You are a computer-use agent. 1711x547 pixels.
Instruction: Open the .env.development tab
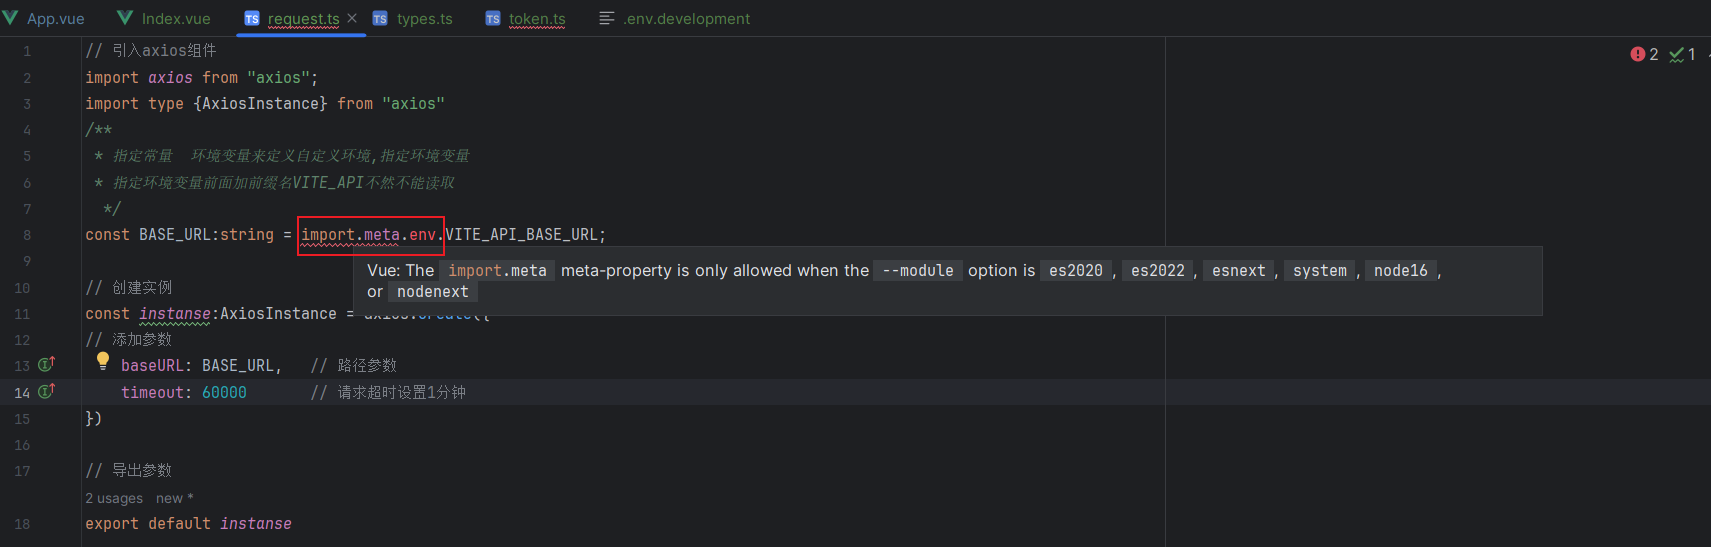[686, 19]
